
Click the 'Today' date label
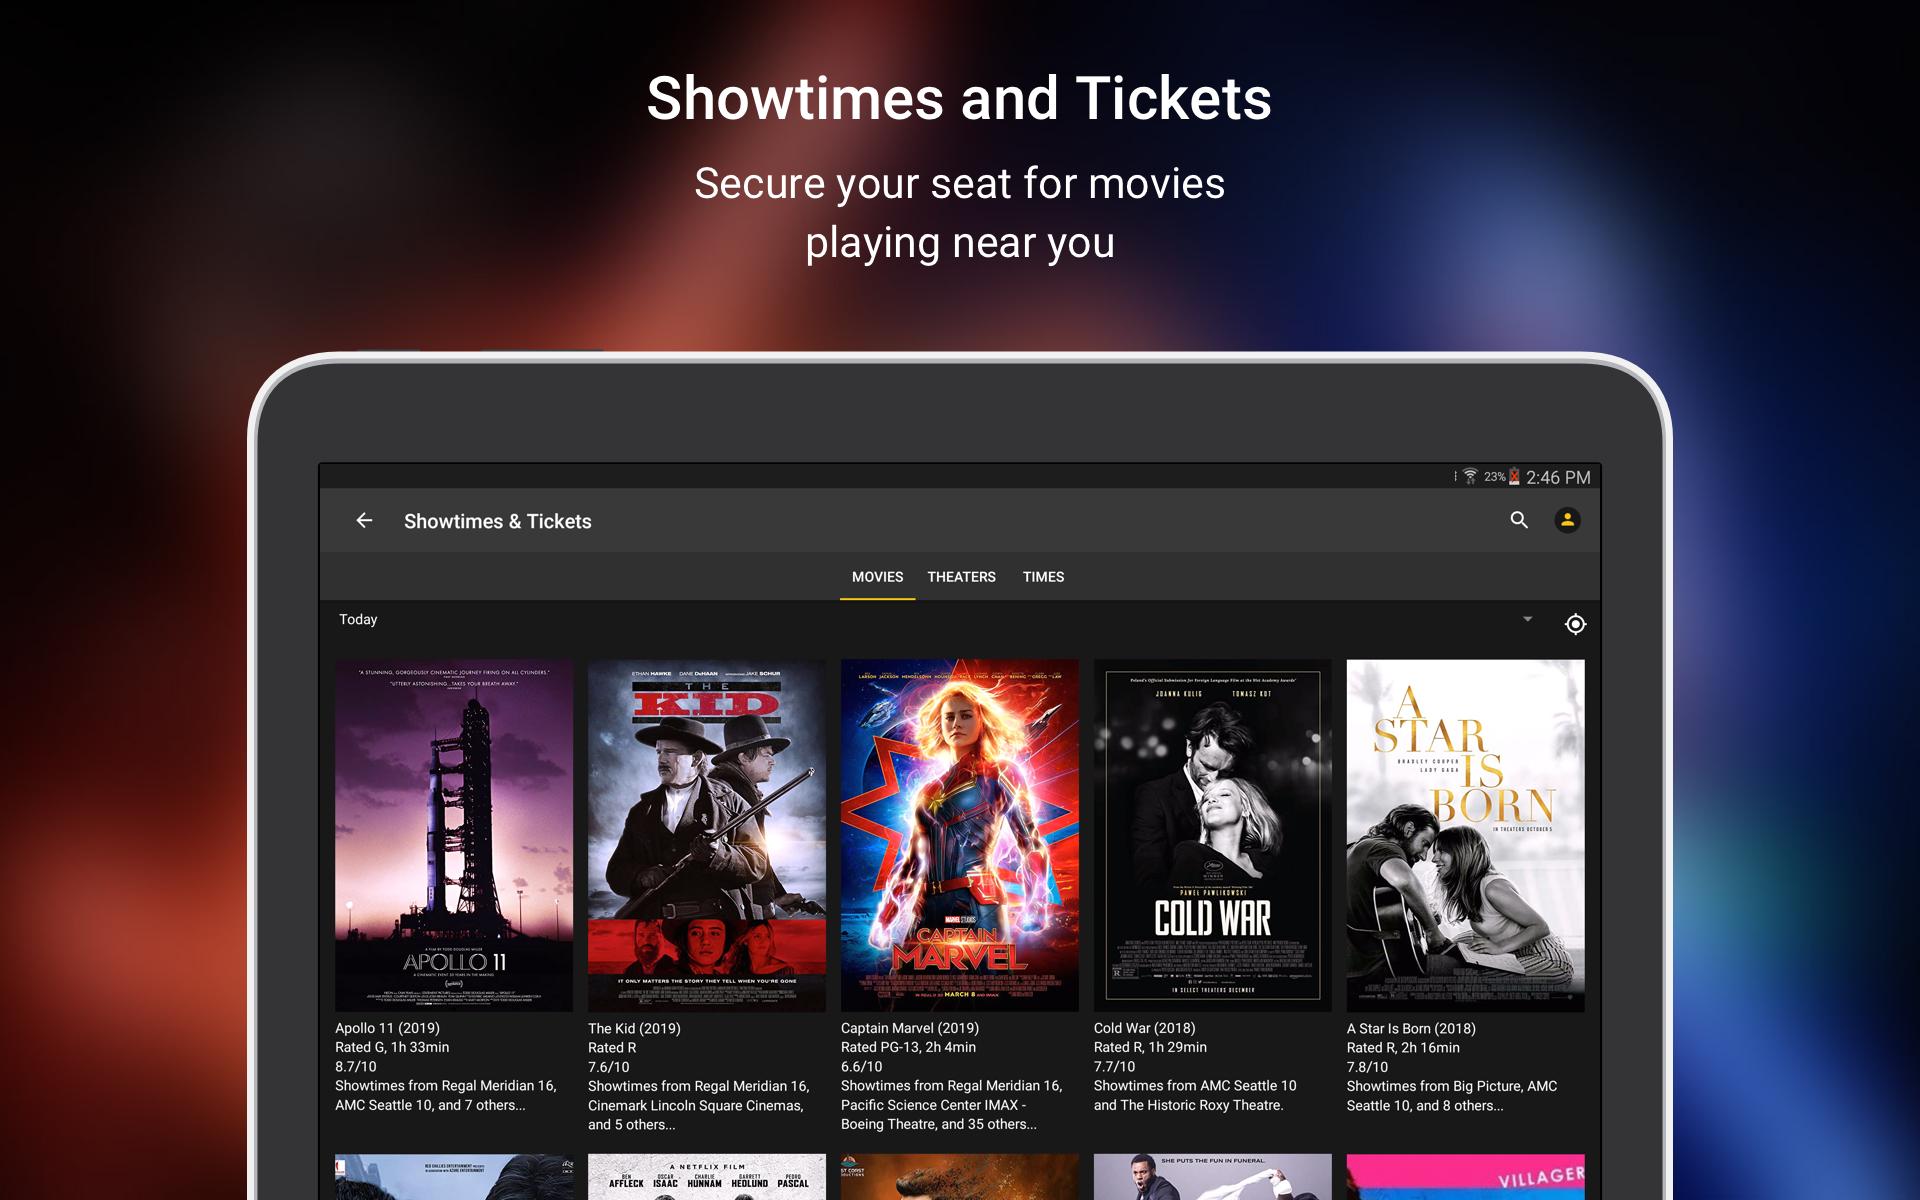358,620
